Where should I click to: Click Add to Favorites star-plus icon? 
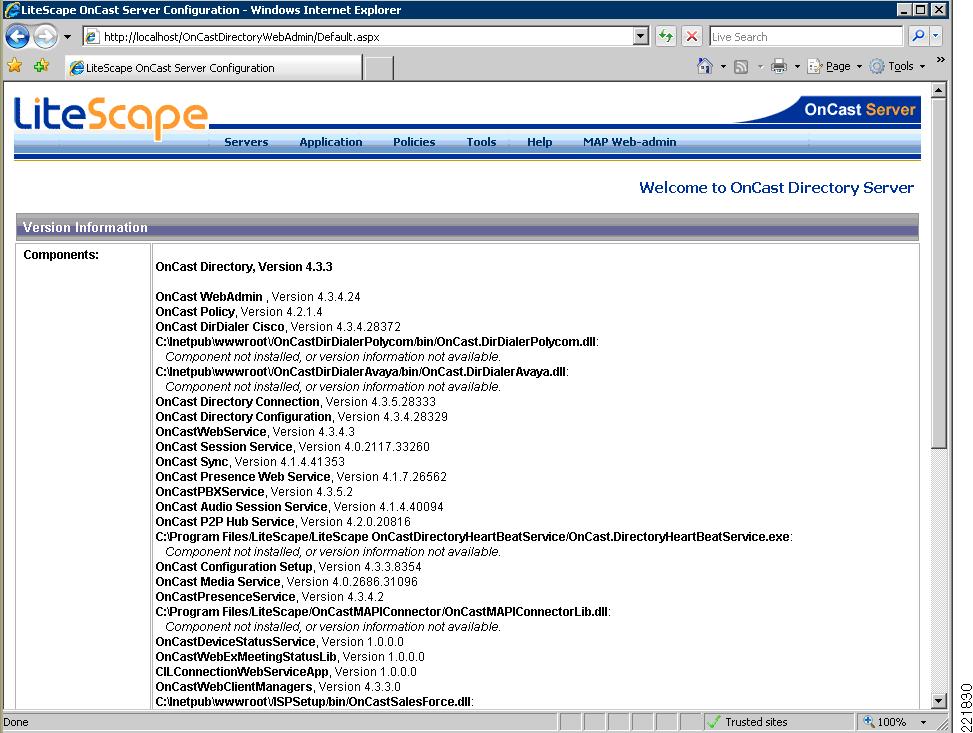pos(42,66)
